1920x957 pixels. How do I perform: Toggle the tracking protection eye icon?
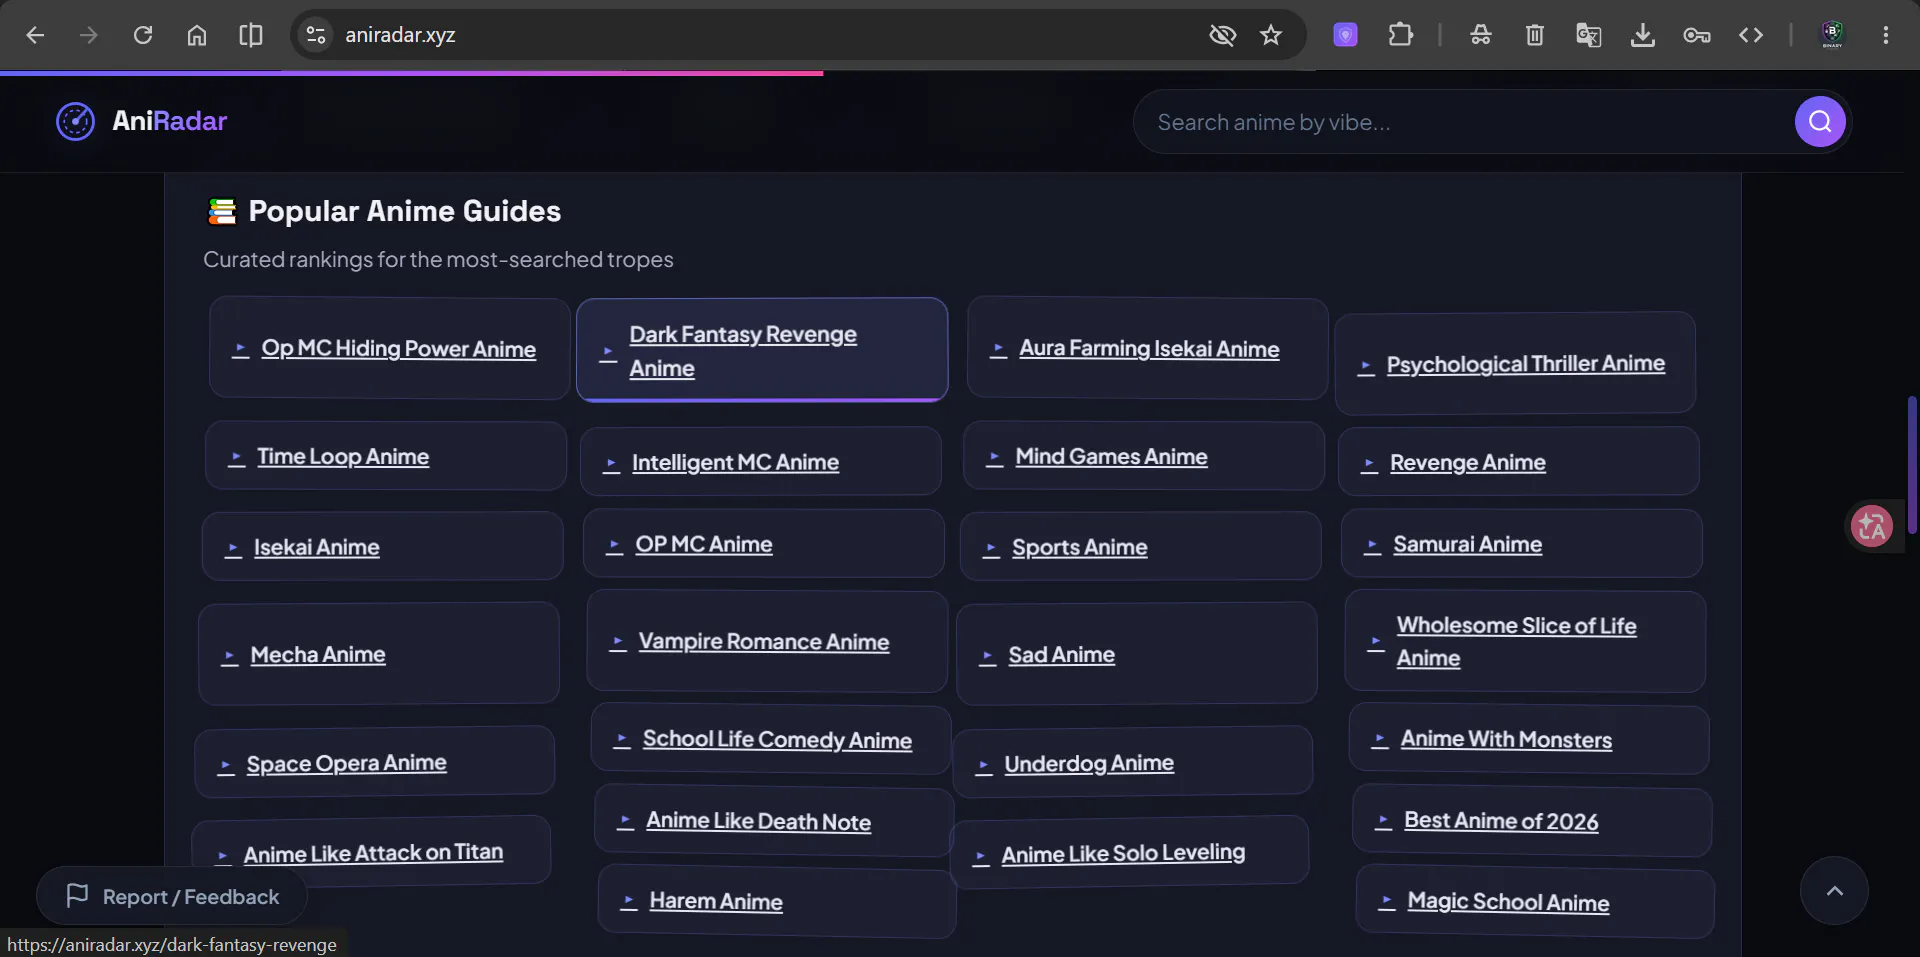pos(1222,35)
